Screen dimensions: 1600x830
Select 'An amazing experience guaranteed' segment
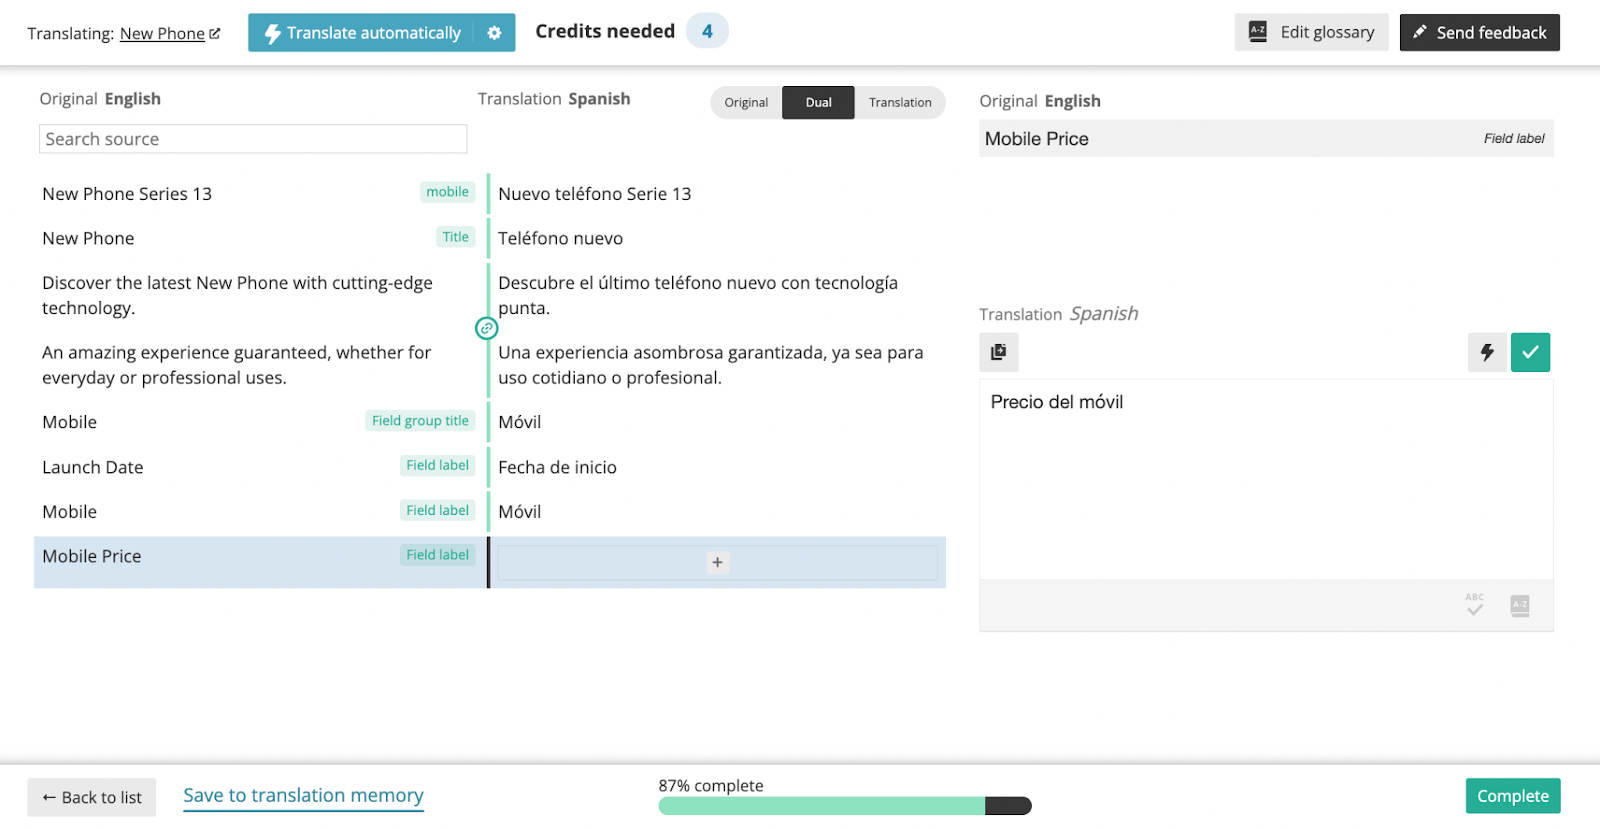(258, 365)
